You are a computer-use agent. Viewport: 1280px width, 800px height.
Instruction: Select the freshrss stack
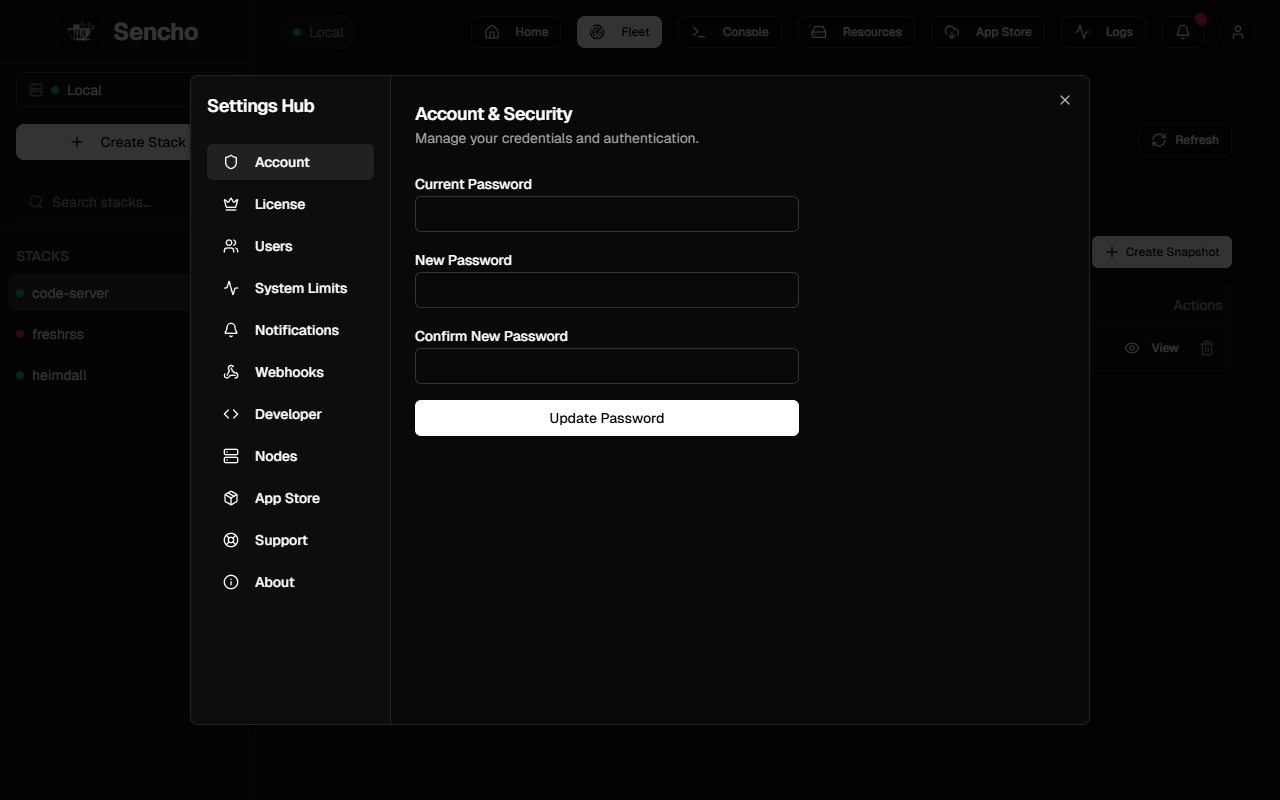coord(98,334)
